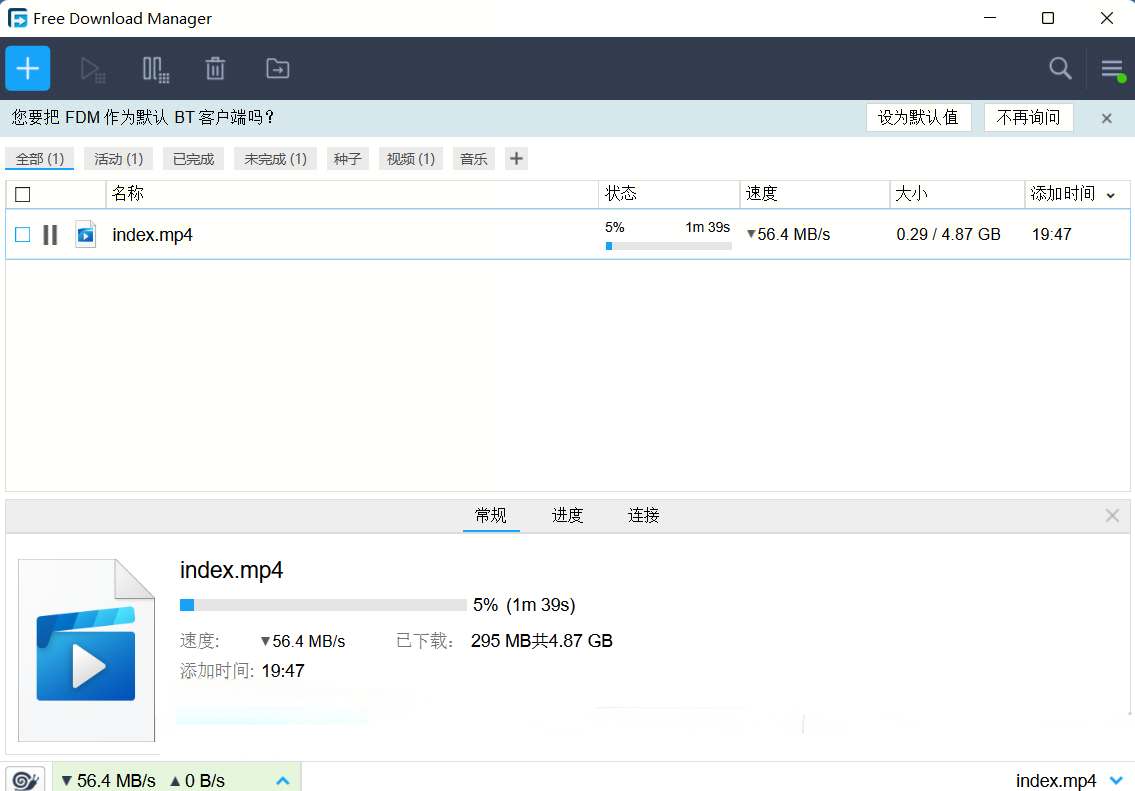The height and width of the screenshot is (791, 1135).
Task: Expand the speed panel chevron in status bar
Action: tap(283, 780)
